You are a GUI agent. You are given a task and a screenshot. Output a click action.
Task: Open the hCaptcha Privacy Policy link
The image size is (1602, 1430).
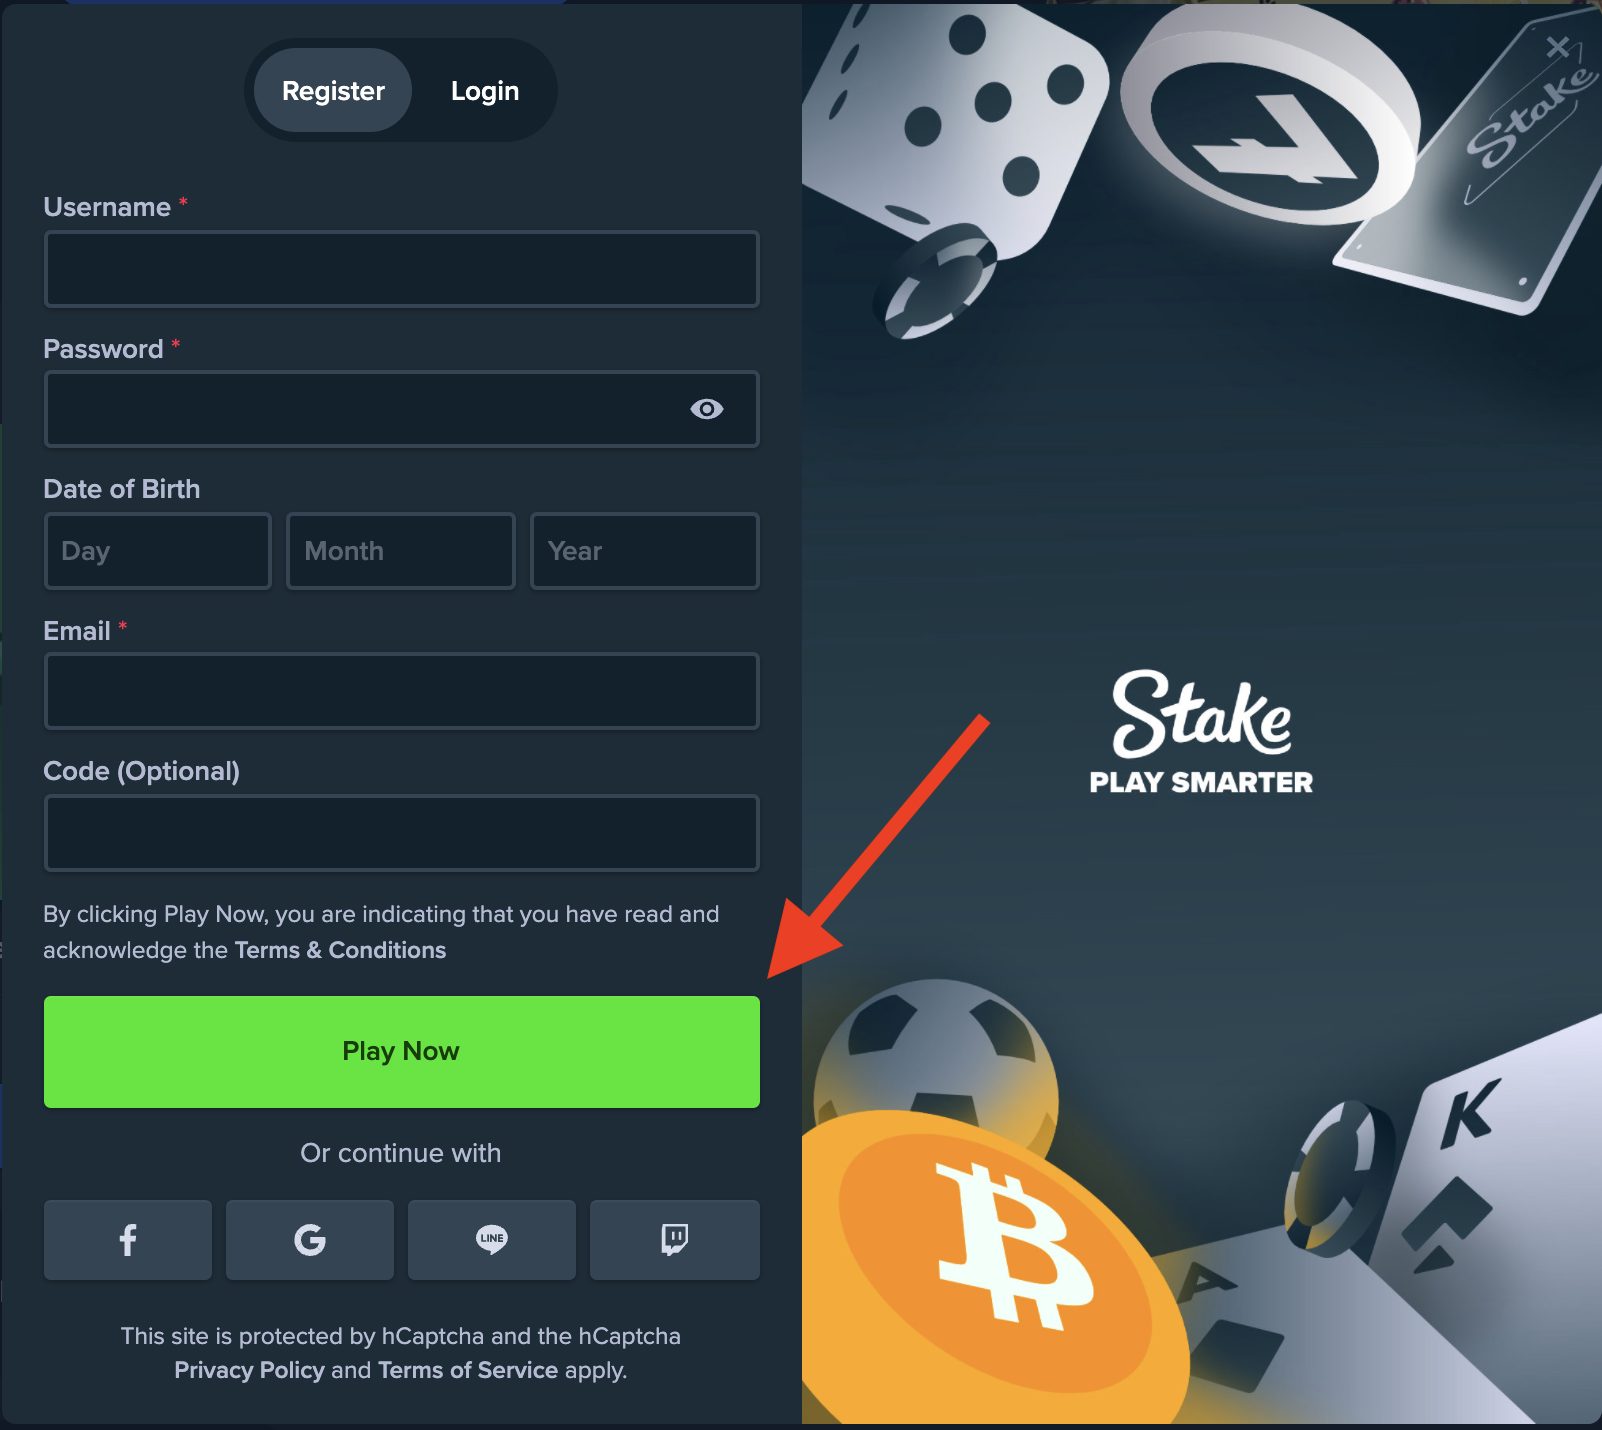pyautogui.click(x=249, y=1370)
